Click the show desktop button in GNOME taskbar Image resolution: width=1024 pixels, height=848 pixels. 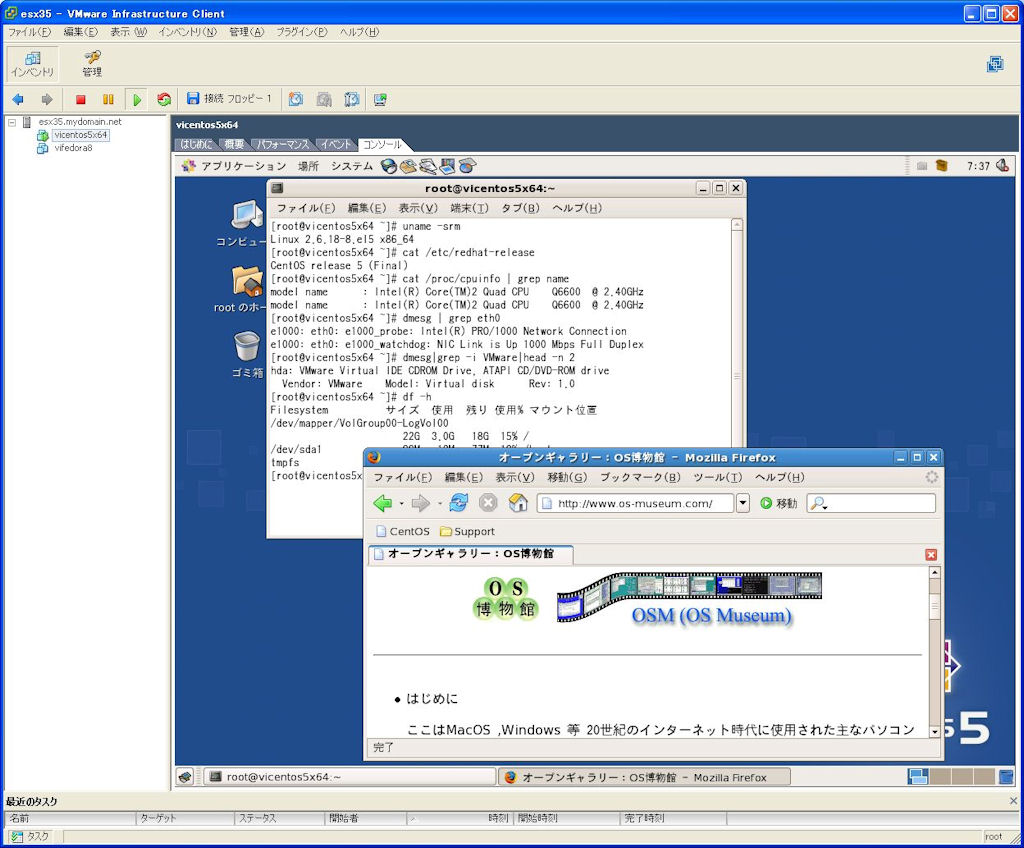pyautogui.click(x=185, y=777)
